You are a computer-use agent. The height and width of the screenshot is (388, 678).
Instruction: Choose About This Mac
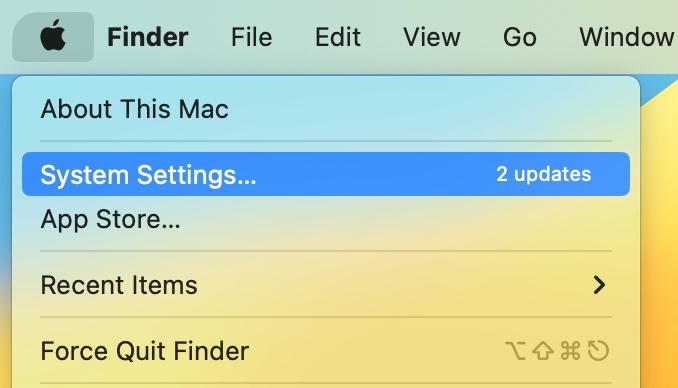coord(326,109)
